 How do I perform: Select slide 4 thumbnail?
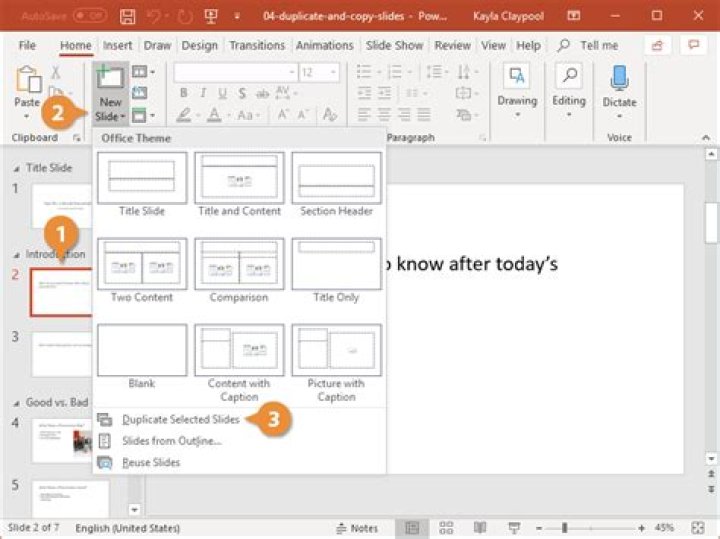pos(62,440)
